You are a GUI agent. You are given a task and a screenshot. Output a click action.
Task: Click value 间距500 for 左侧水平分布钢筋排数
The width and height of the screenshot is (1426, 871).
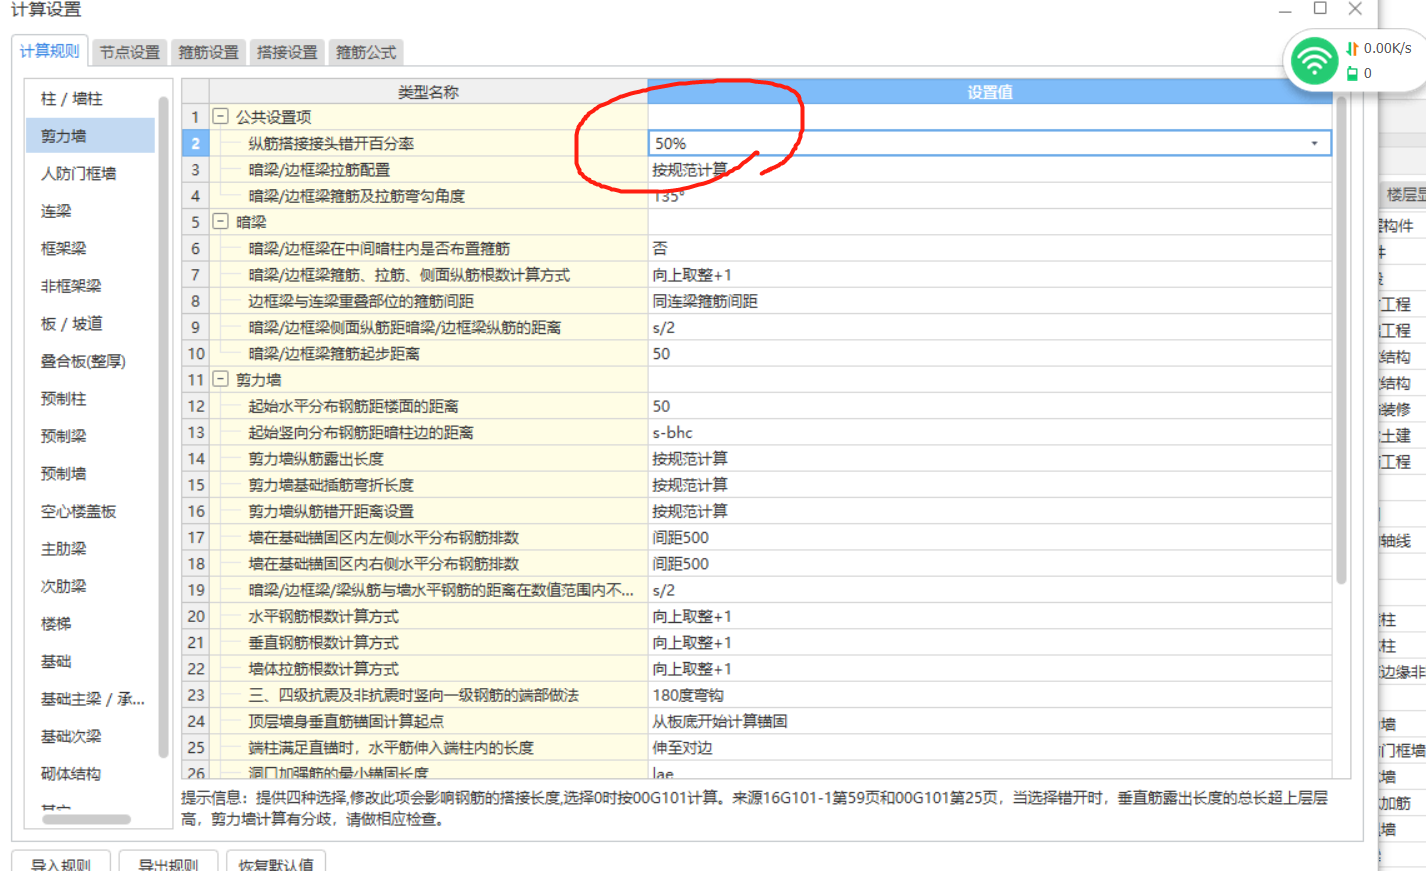coord(680,538)
